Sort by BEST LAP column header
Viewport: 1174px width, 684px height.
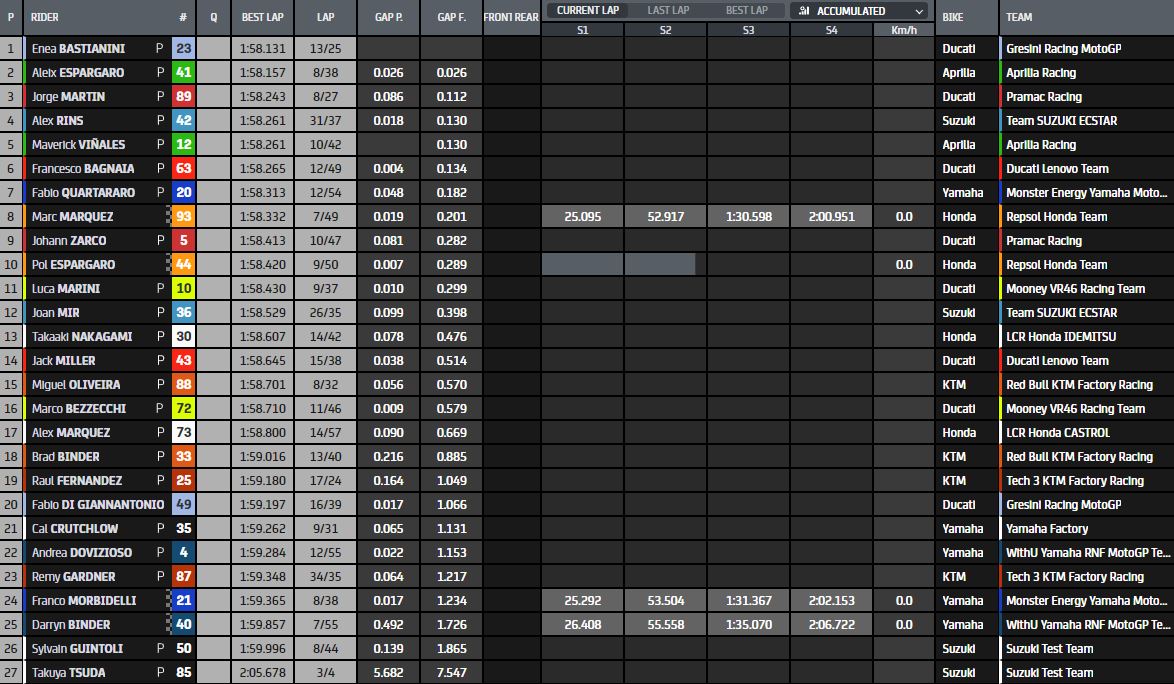(262, 17)
